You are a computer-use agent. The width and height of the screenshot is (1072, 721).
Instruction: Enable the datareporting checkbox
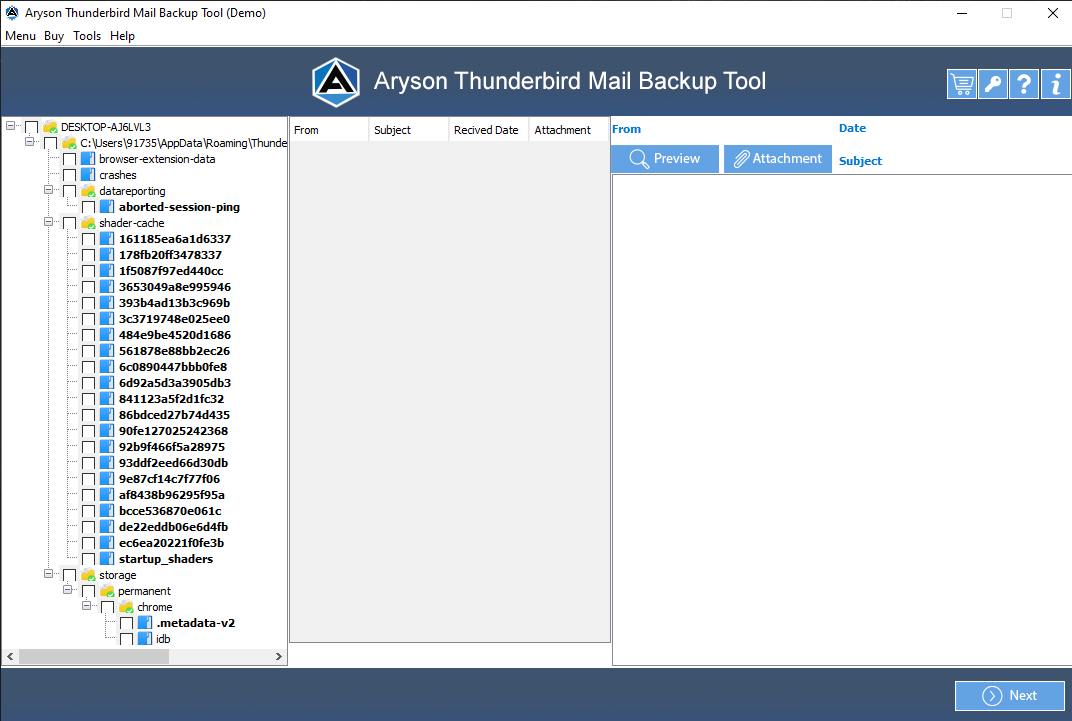click(x=70, y=191)
